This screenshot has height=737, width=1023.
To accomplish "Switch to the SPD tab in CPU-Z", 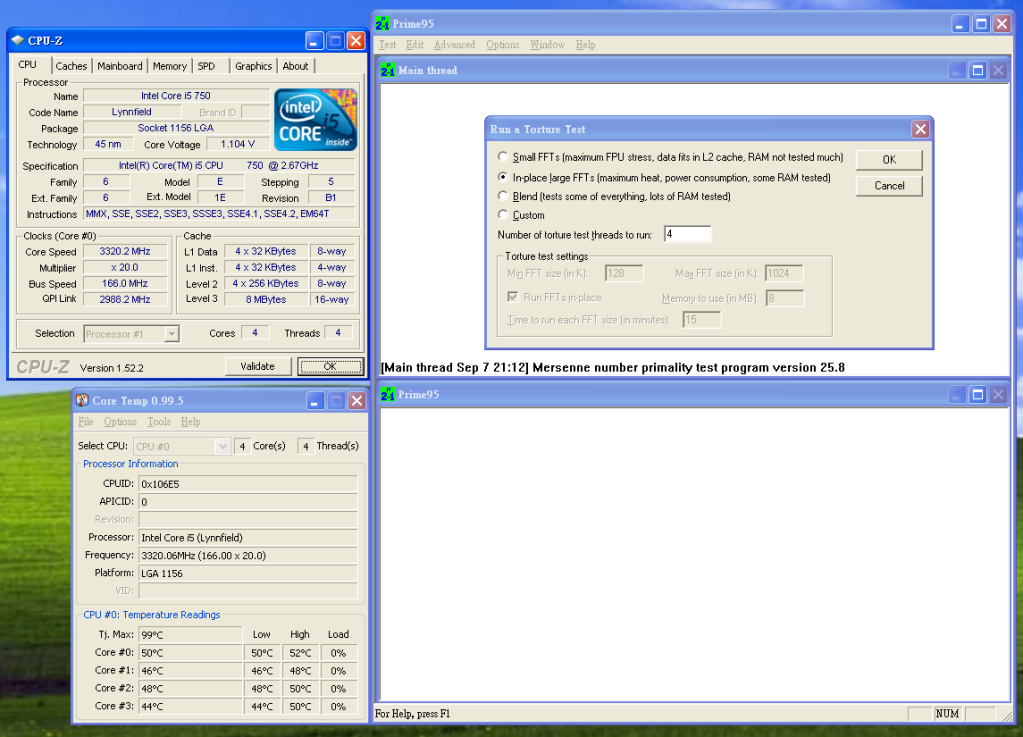I will (206, 66).
